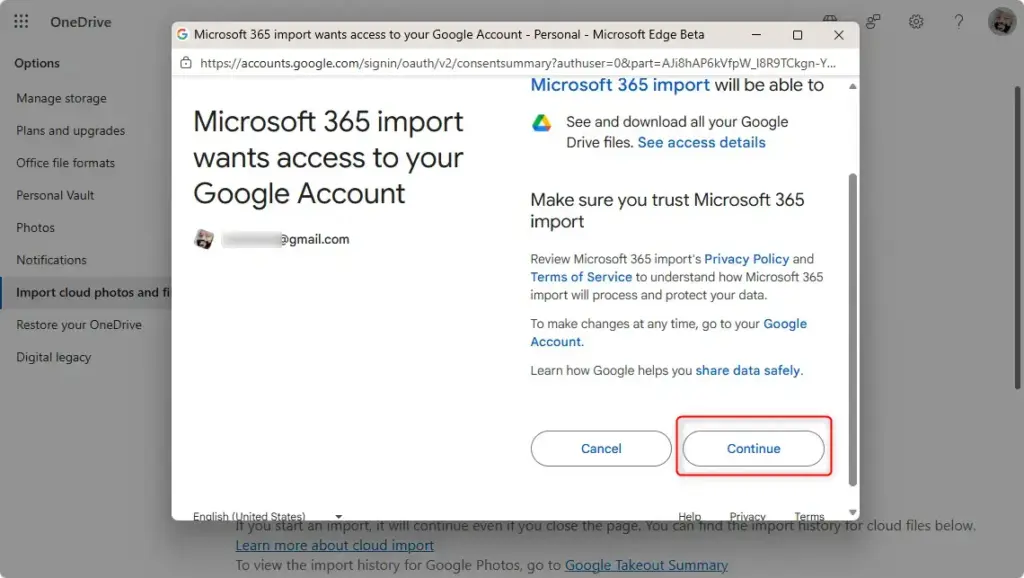Open the share data safely link
This screenshot has height=578, width=1024.
(748, 370)
